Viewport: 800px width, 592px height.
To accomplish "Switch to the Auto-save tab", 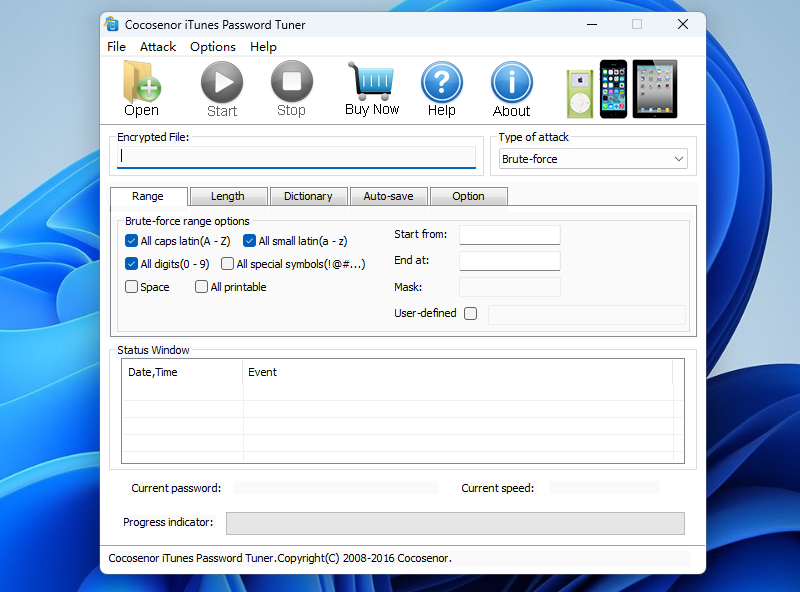I will click(x=388, y=196).
